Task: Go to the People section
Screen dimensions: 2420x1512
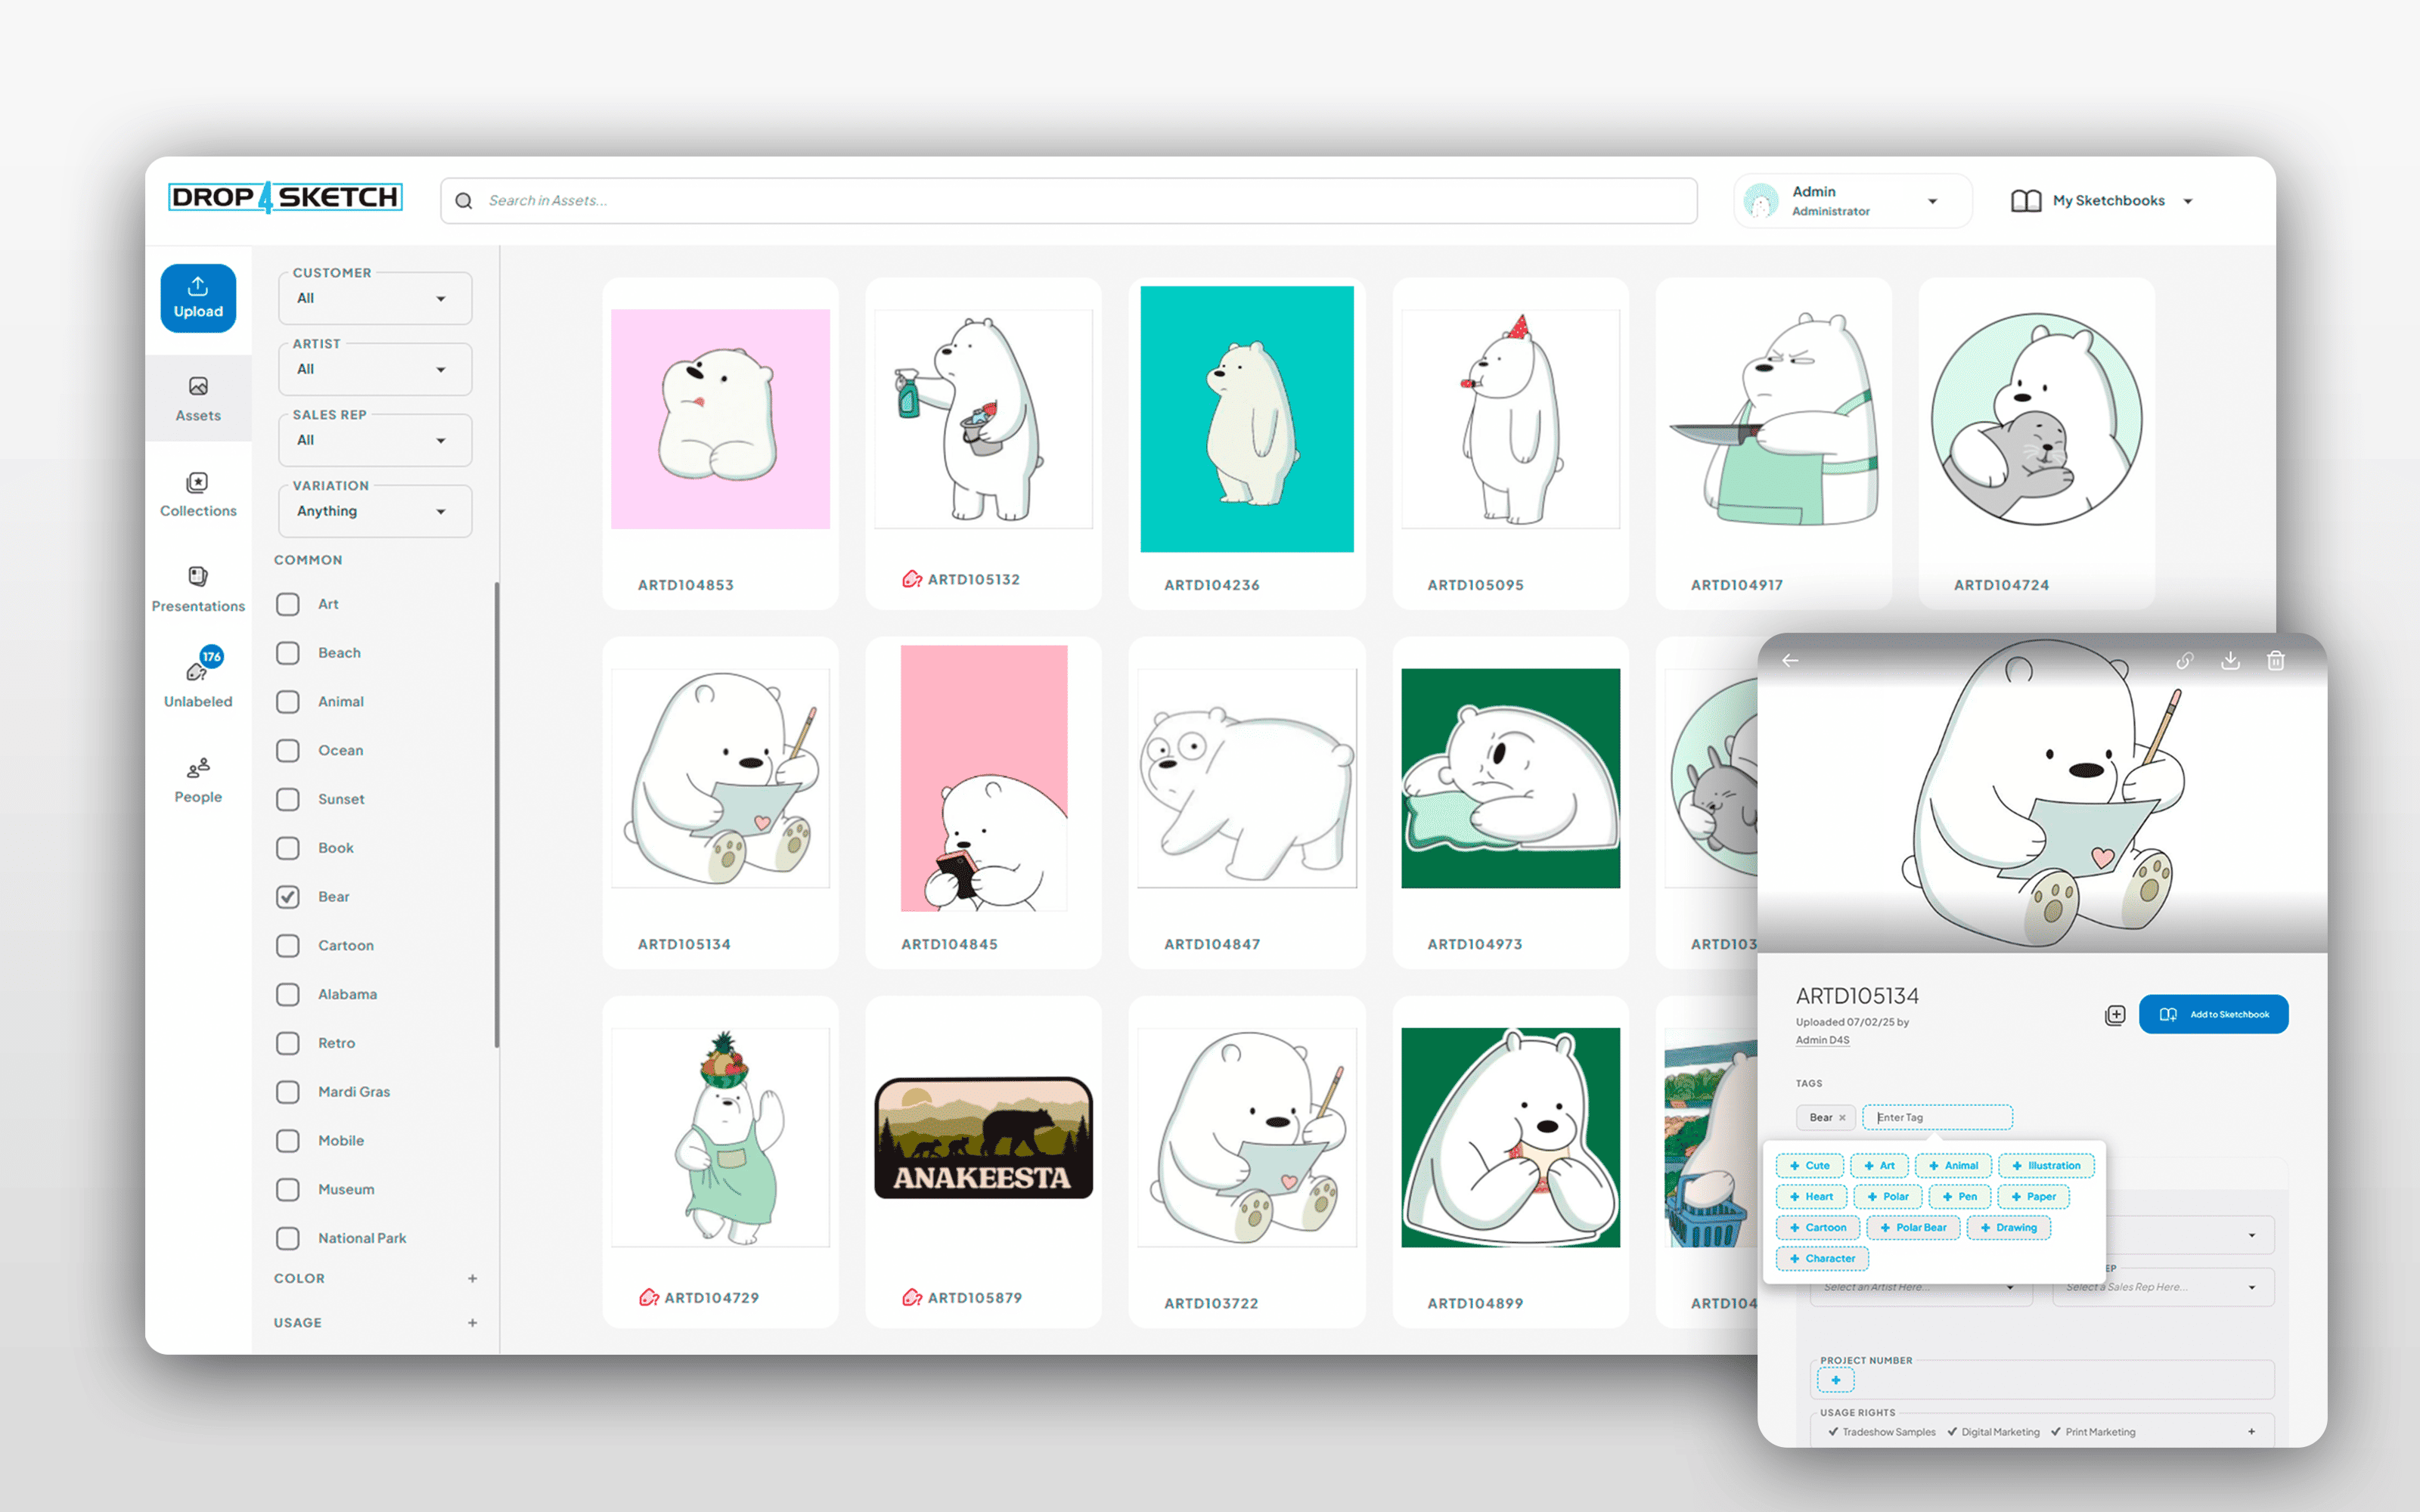Action: pyautogui.click(x=198, y=780)
